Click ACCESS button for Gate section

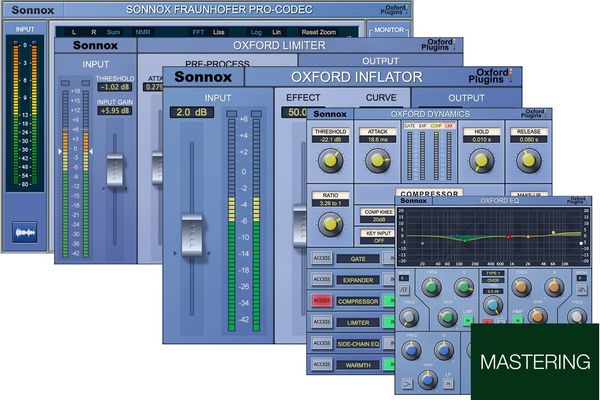322,258
